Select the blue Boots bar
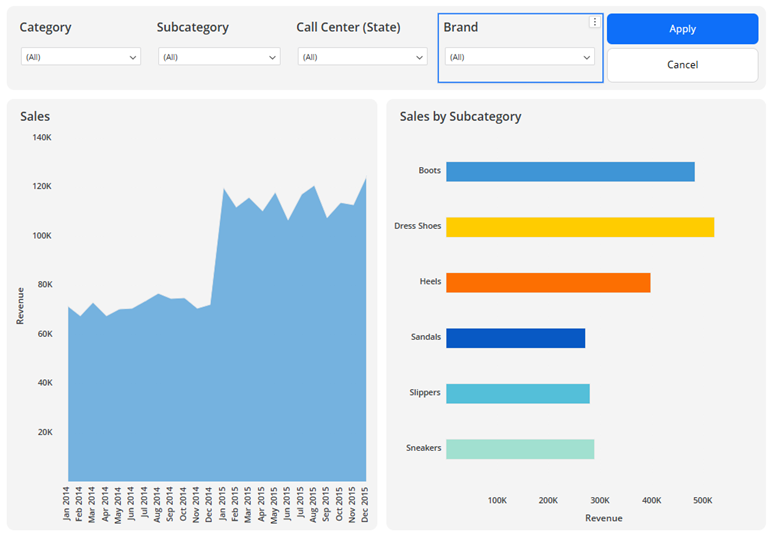The image size is (772, 537). point(570,172)
